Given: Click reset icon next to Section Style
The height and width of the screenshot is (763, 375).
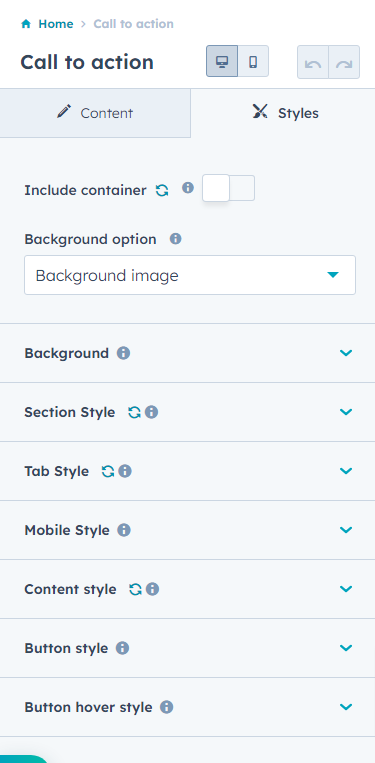Looking at the screenshot, I should [x=134, y=412].
